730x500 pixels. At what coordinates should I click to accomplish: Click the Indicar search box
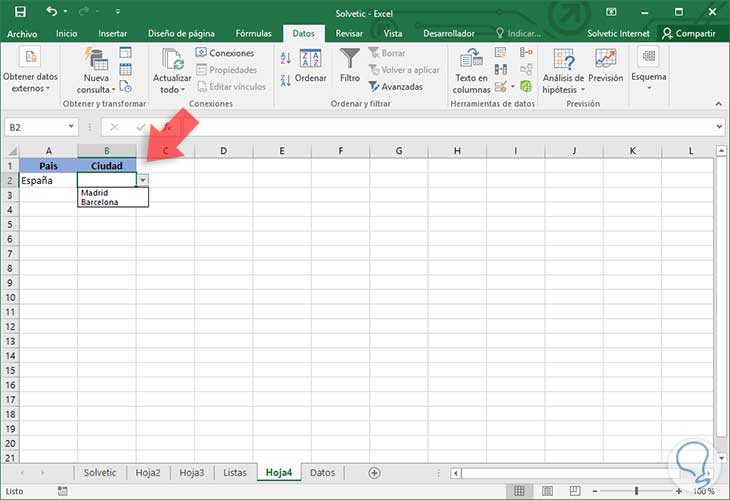click(x=518, y=34)
